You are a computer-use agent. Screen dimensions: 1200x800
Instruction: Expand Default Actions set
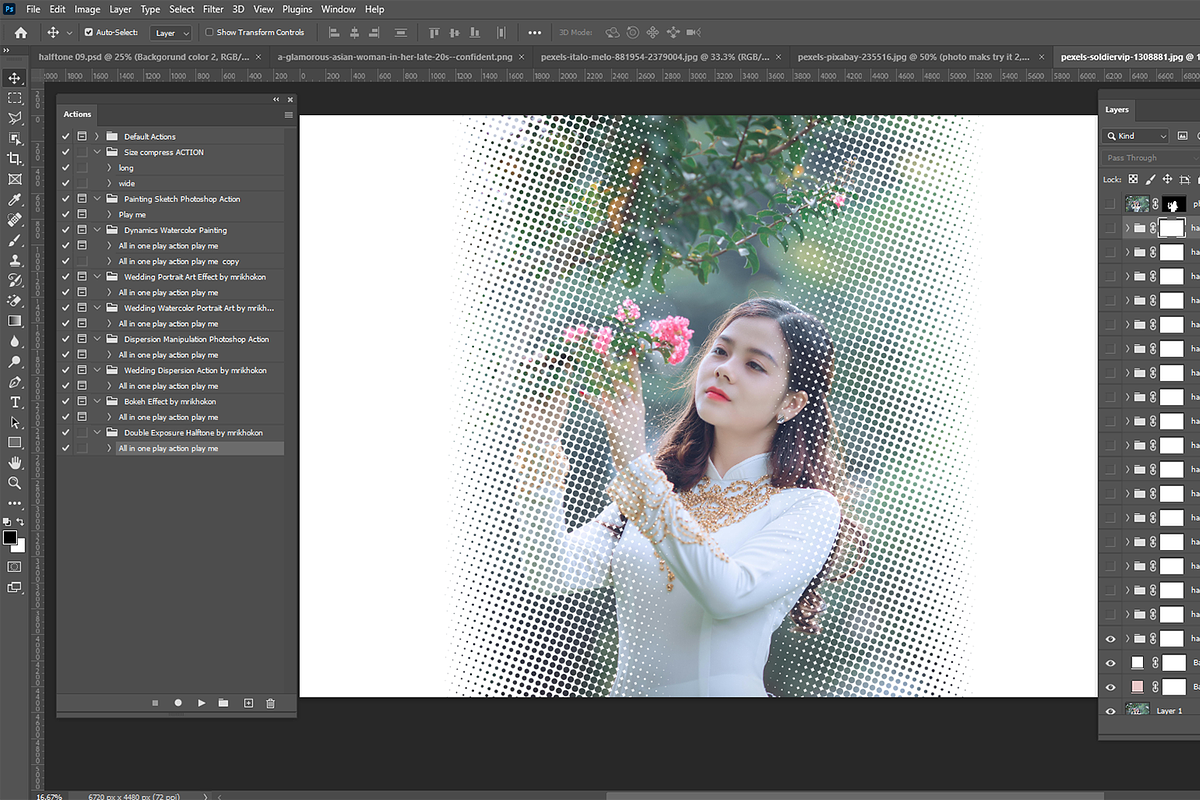click(x=97, y=136)
